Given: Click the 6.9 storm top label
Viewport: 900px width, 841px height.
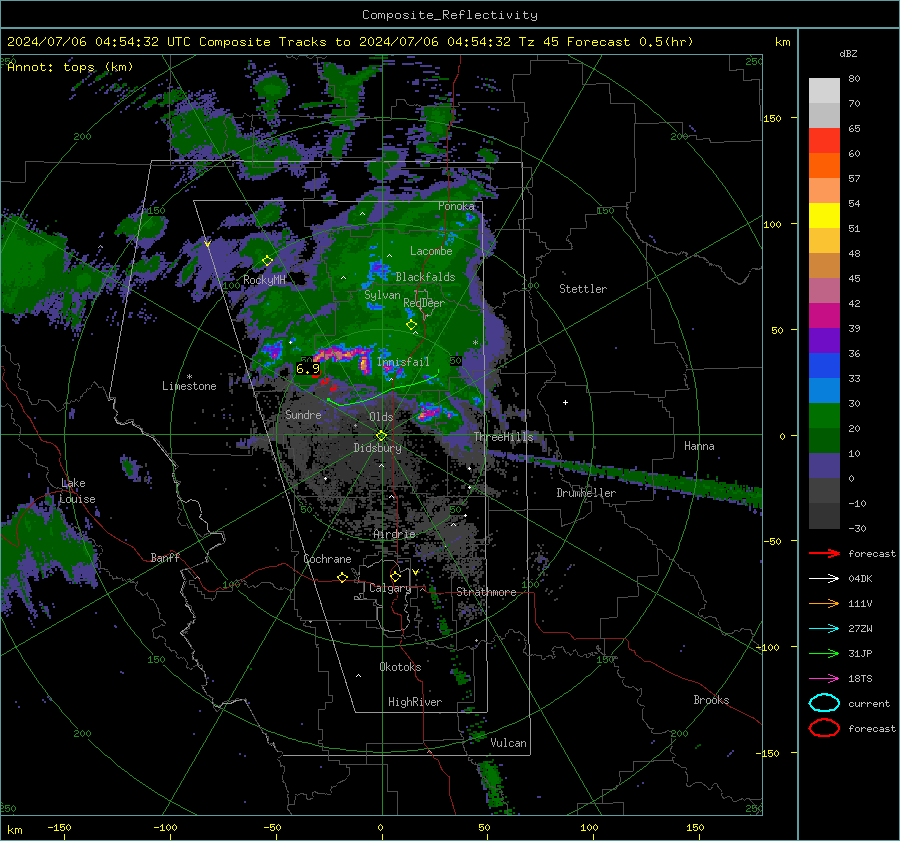Looking at the screenshot, I should (308, 369).
